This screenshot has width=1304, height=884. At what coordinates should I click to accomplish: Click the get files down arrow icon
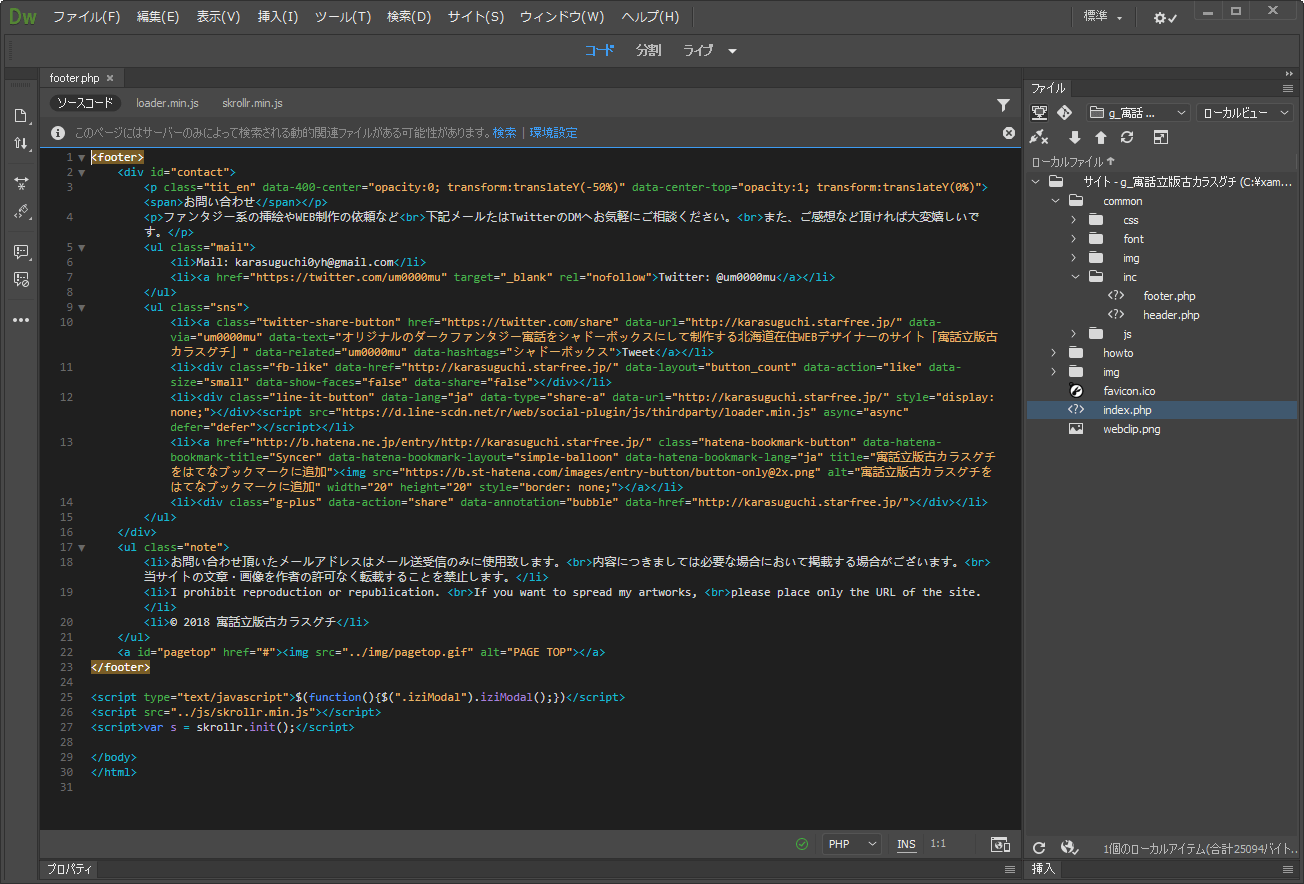click(1075, 138)
